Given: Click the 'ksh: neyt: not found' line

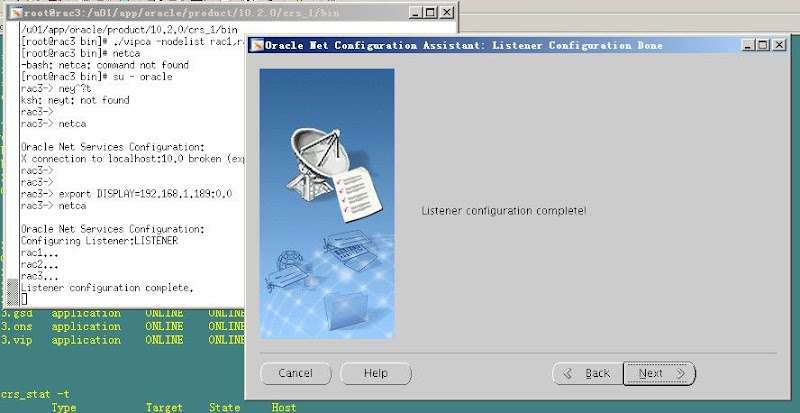Looking at the screenshot, I should click(75, 100).
